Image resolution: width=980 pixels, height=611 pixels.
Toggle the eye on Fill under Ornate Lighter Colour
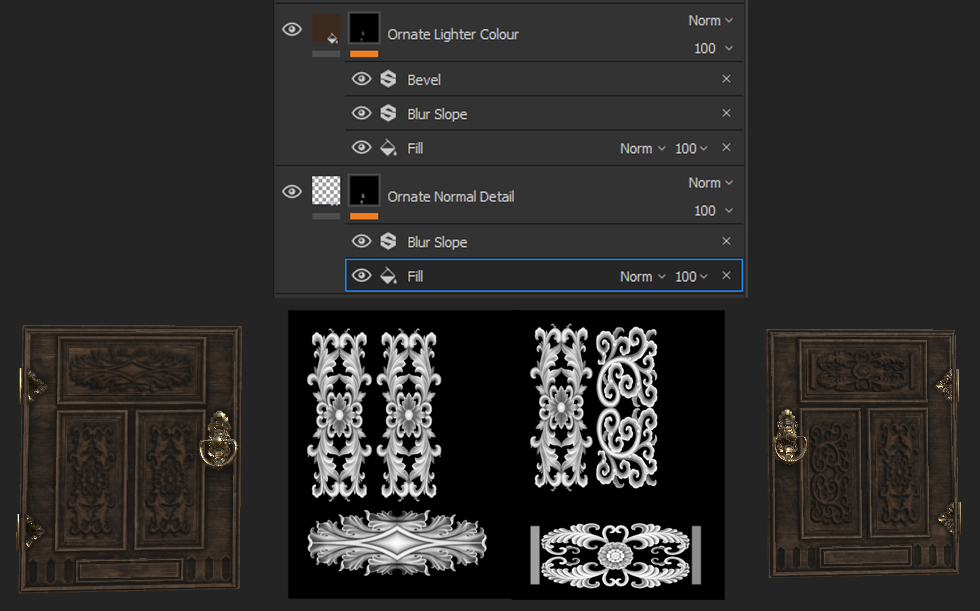point(361,148)
